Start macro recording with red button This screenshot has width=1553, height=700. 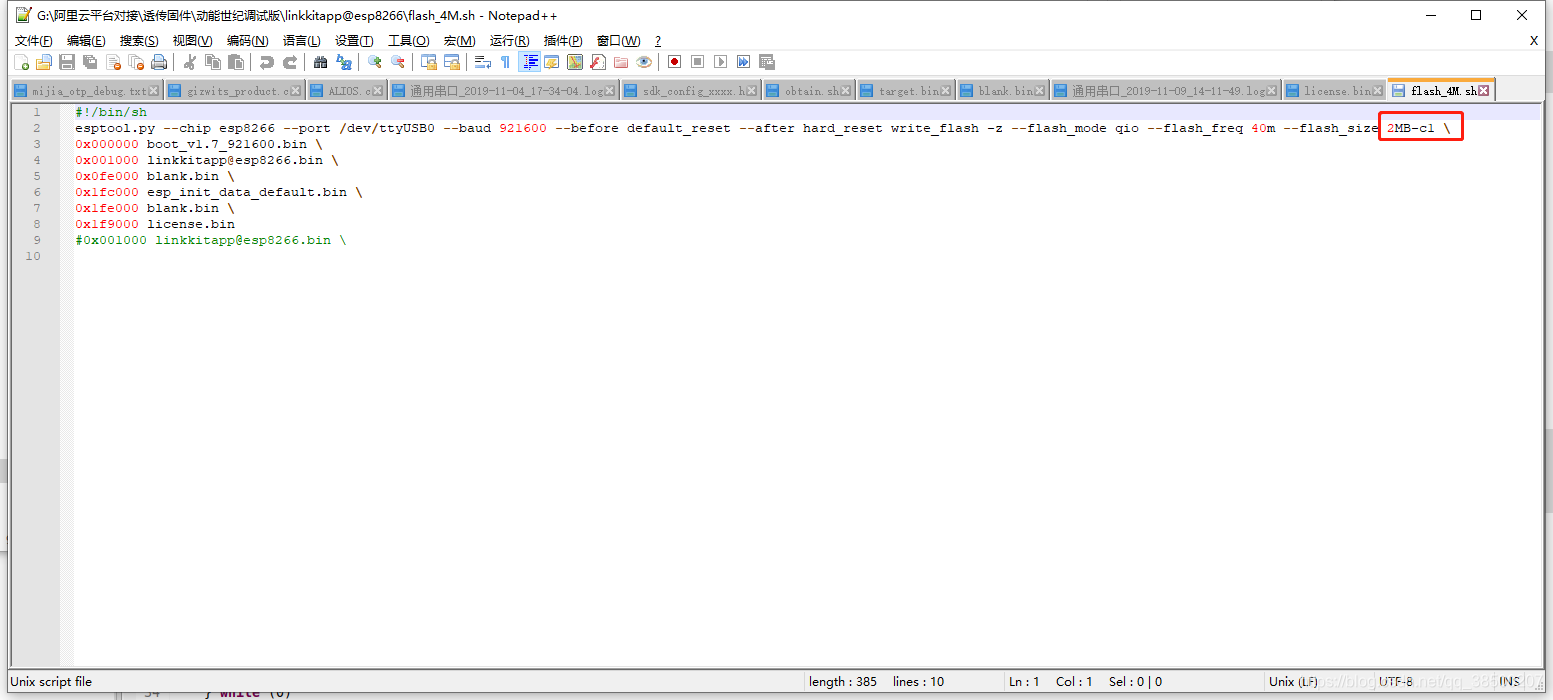pyautogui.click(x=674, y=62)
